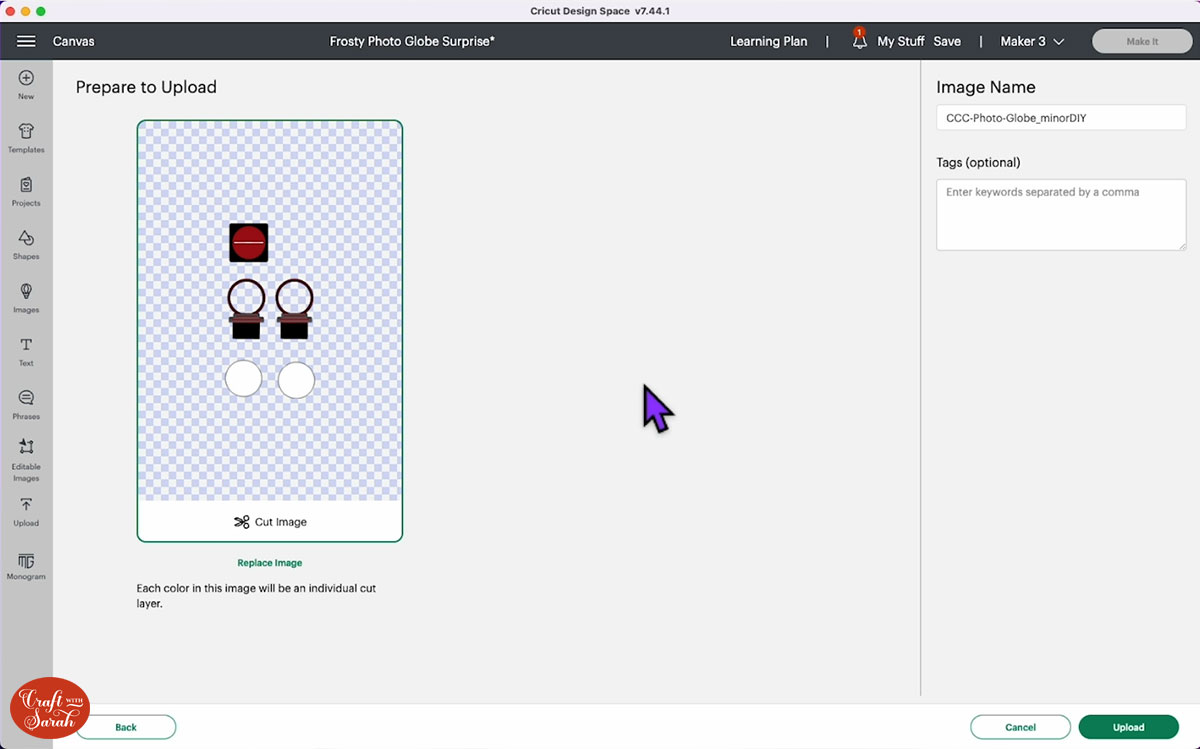Click the Cancel button
The height and width of the screenshot is (749, 1200).
click(1020, 727)
